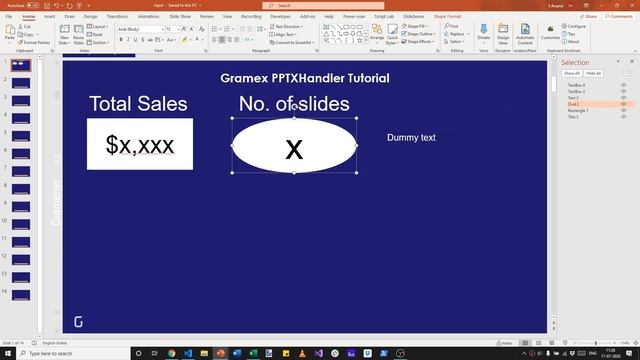
Task: Open the font color picker
Action: [197, 40]
